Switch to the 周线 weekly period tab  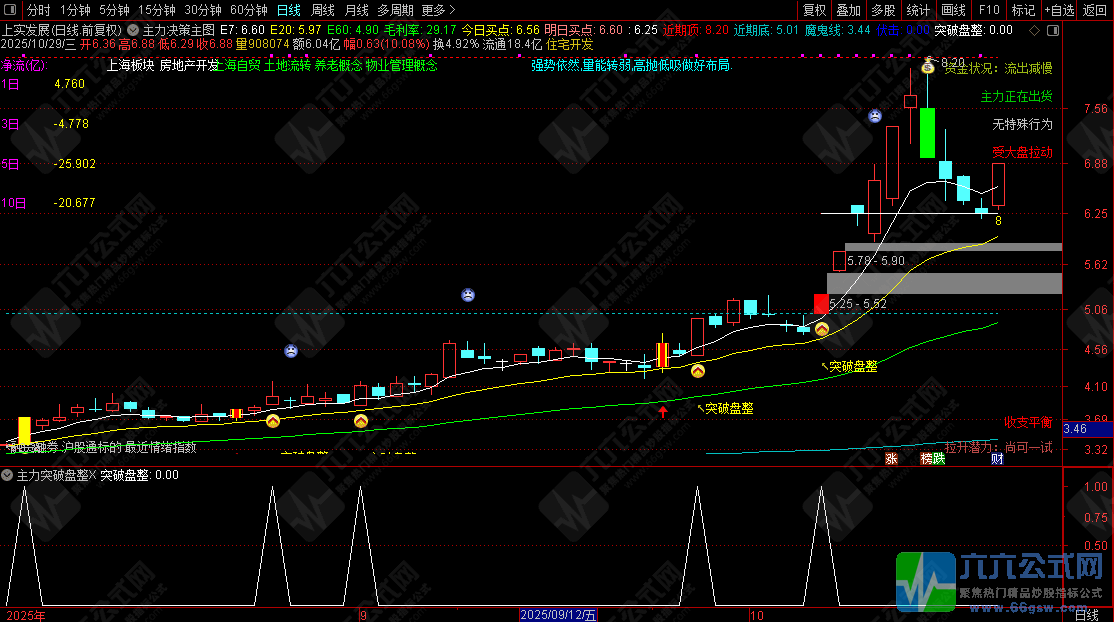click(x=323, y=10)
